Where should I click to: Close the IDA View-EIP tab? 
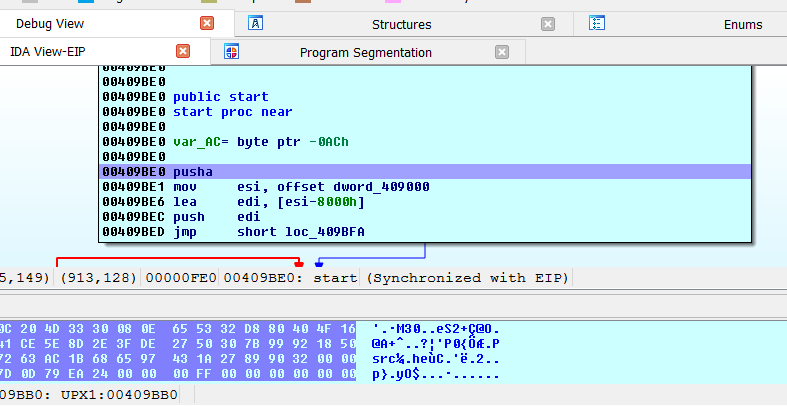coord(183,52)
